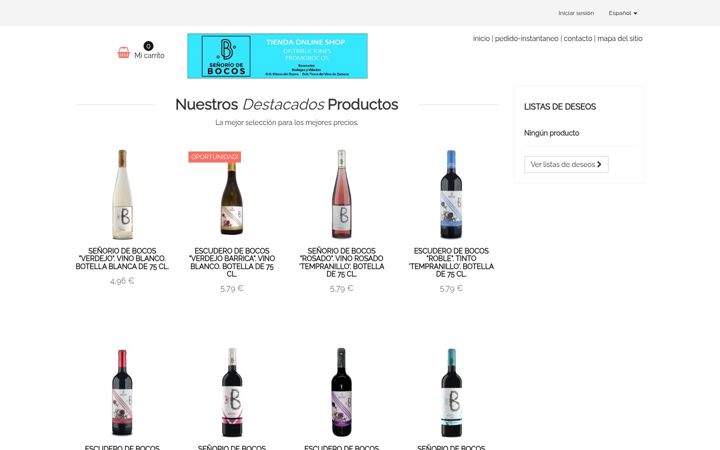The image size is (720, 450).
Task: Open Escudero de Bocos Verdejo Barrica bottle image
Action: [232, 197]
